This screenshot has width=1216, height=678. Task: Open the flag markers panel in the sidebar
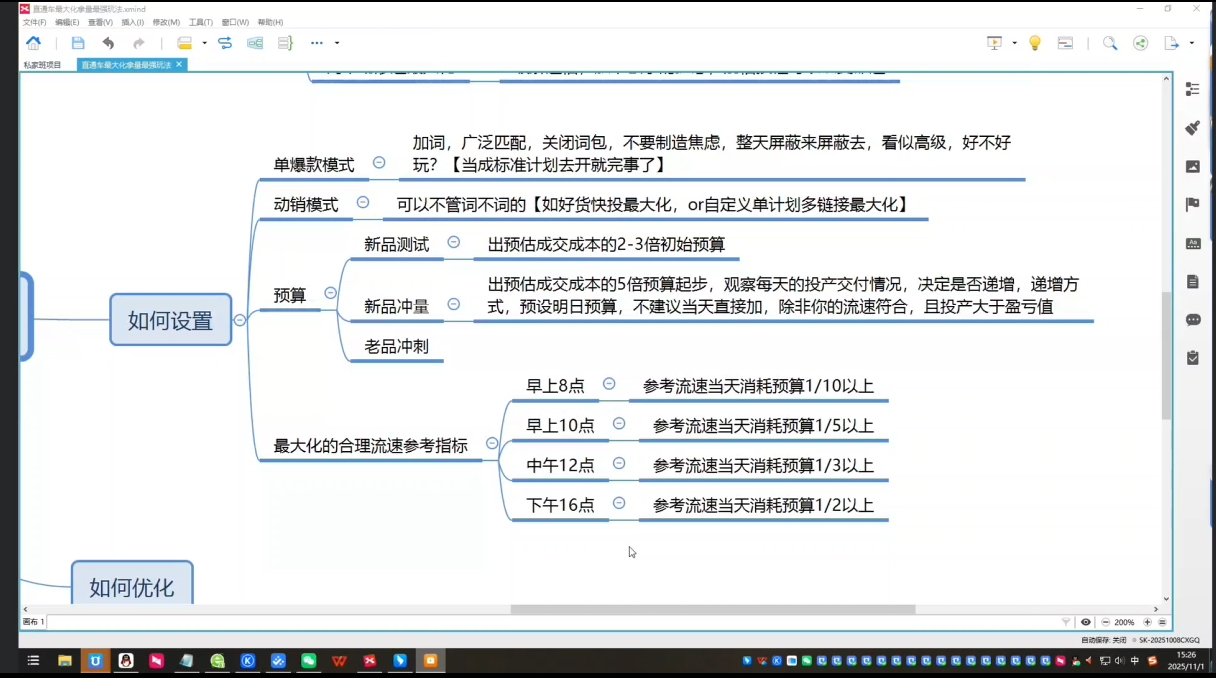click(x=1192, y=205)
